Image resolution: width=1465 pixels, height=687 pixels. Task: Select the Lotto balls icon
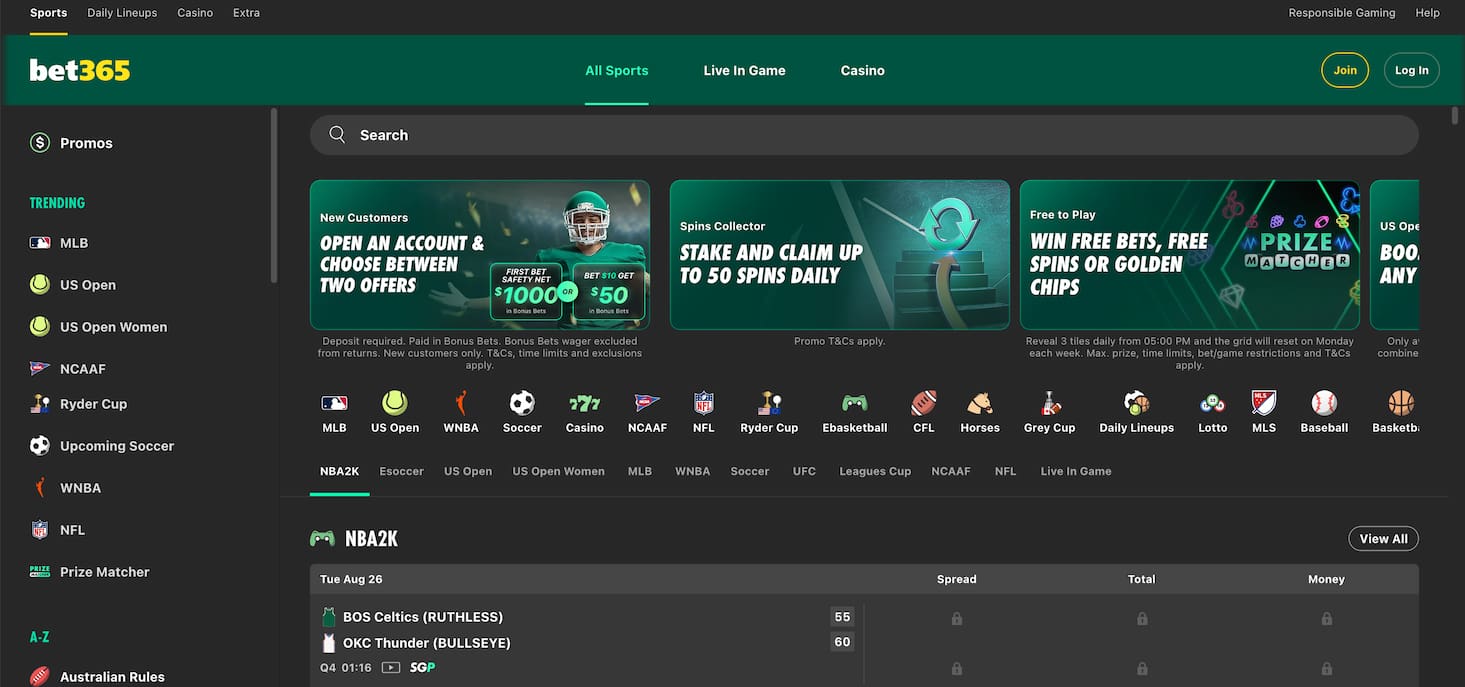(x=1212, y=403)
